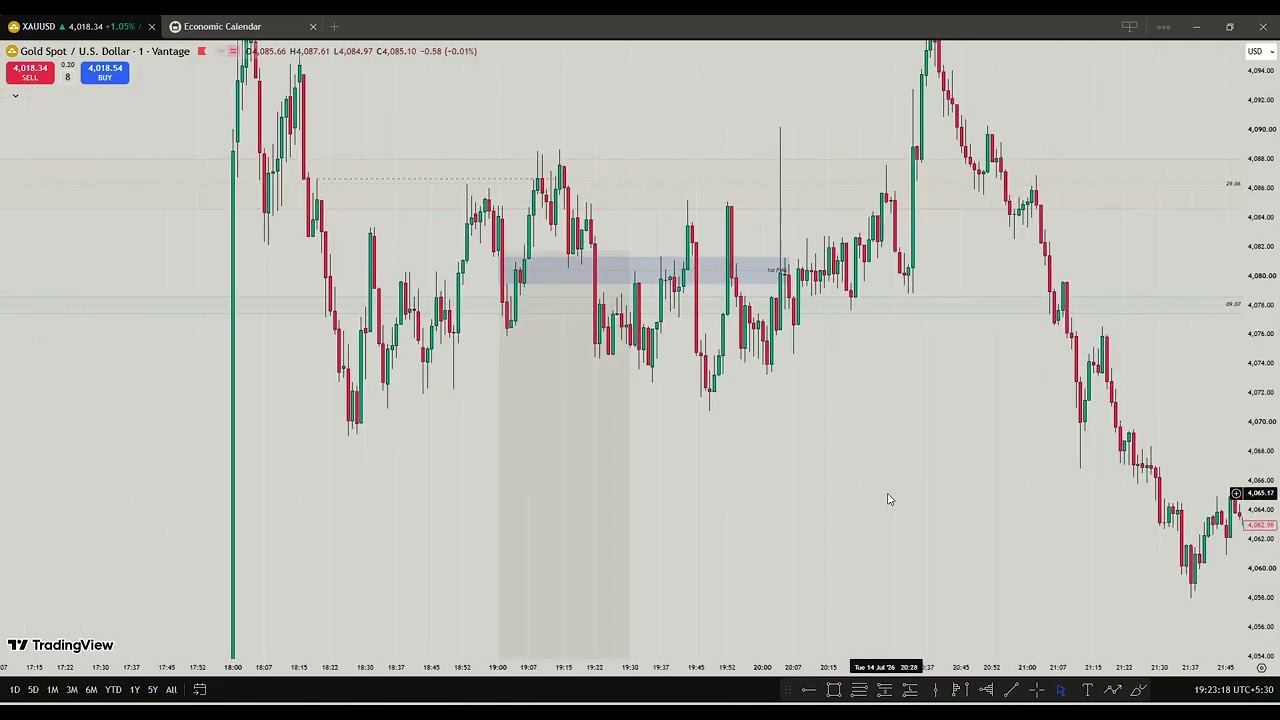The image size is (1280, 720).
Task: Grab the drawing toolbar drag handle
Action: 788,690
